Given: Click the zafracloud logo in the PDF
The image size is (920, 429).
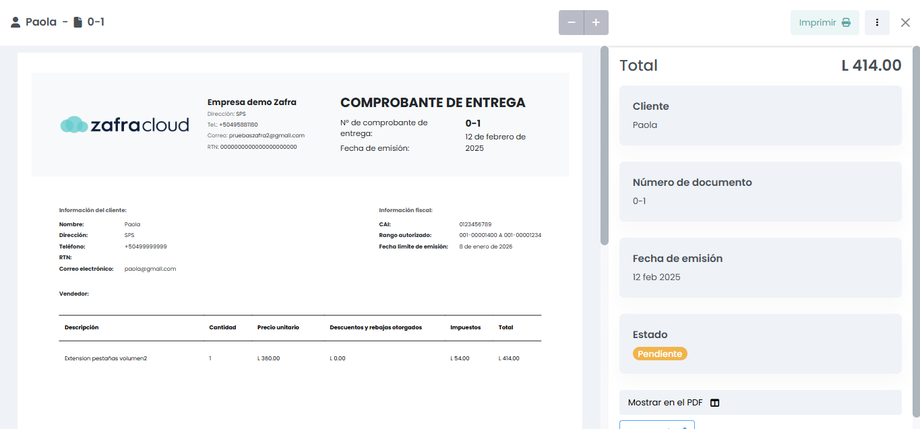Looking at the screenshot, I should point(124,124).
